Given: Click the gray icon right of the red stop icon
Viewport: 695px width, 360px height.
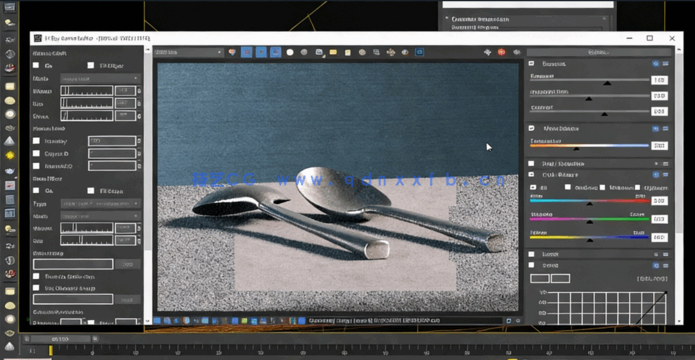Looking at the screenshot, I should point(516,52).
